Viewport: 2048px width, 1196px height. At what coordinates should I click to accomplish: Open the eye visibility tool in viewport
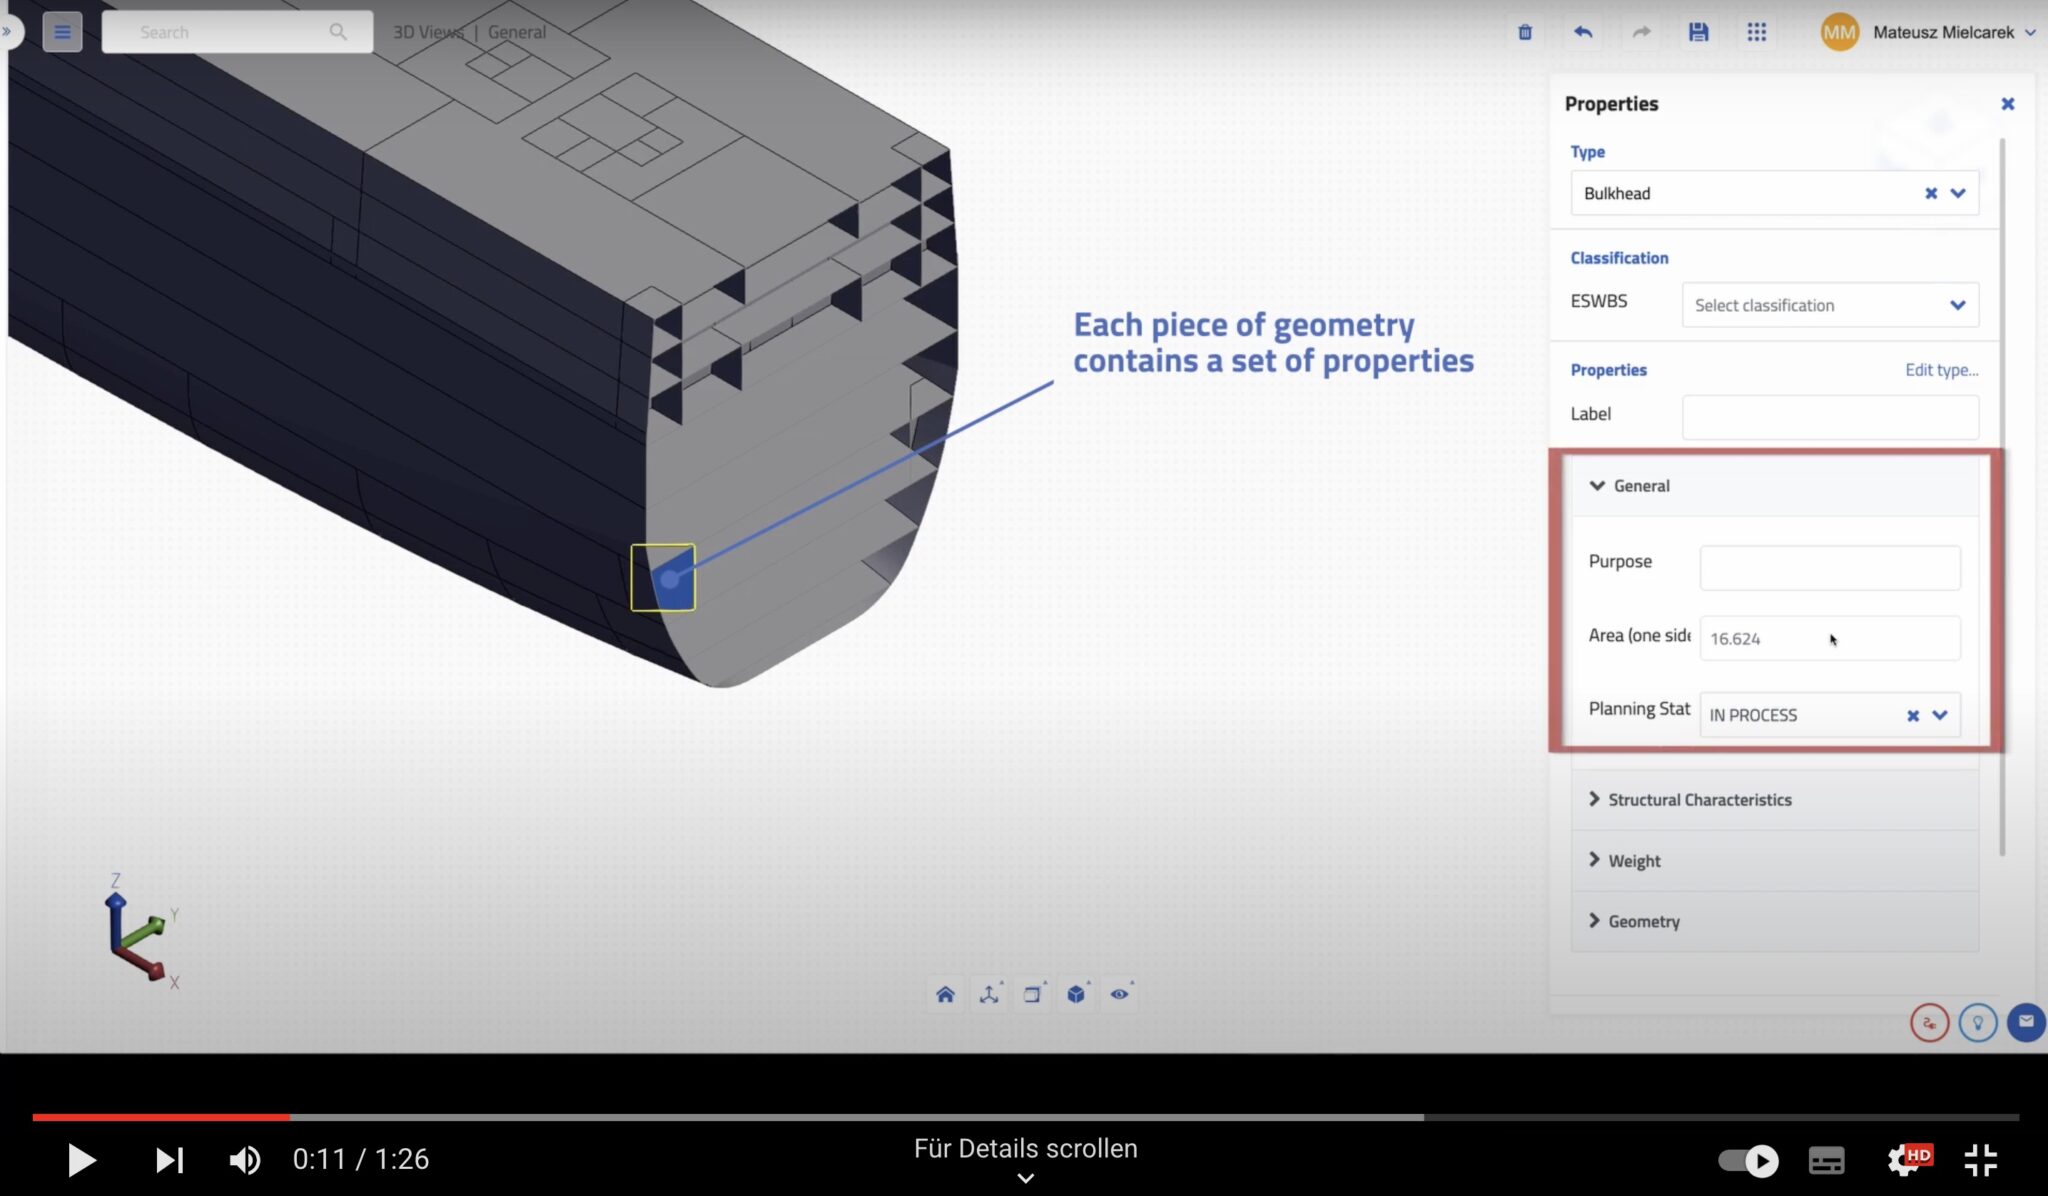pos(1120,993)
